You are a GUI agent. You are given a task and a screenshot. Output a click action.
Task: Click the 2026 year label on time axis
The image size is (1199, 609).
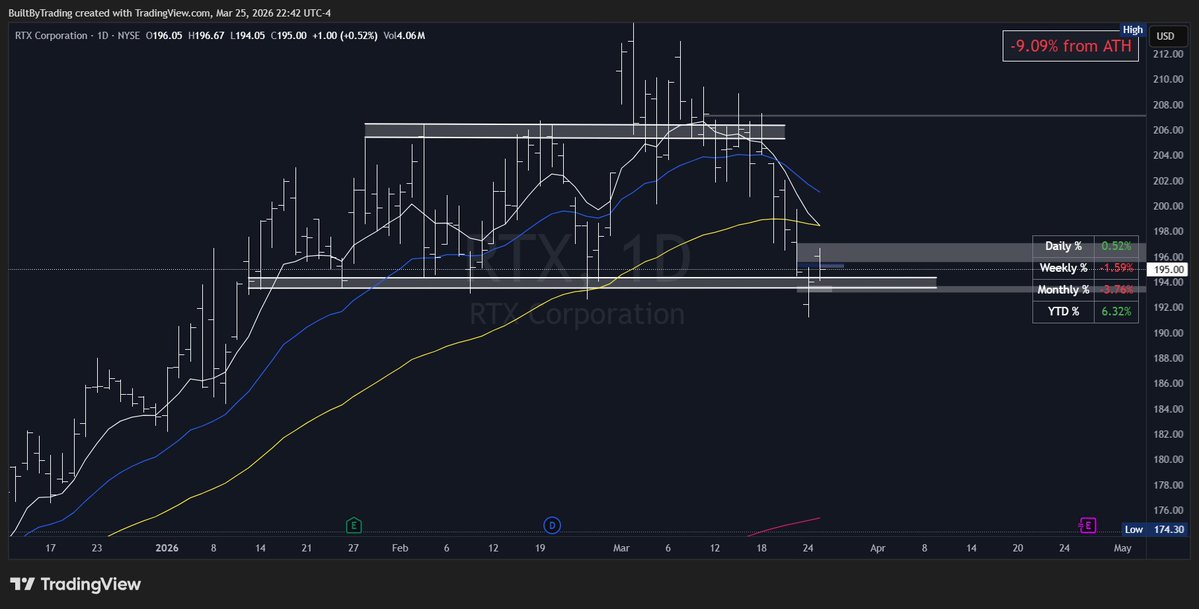pos(167,549)
